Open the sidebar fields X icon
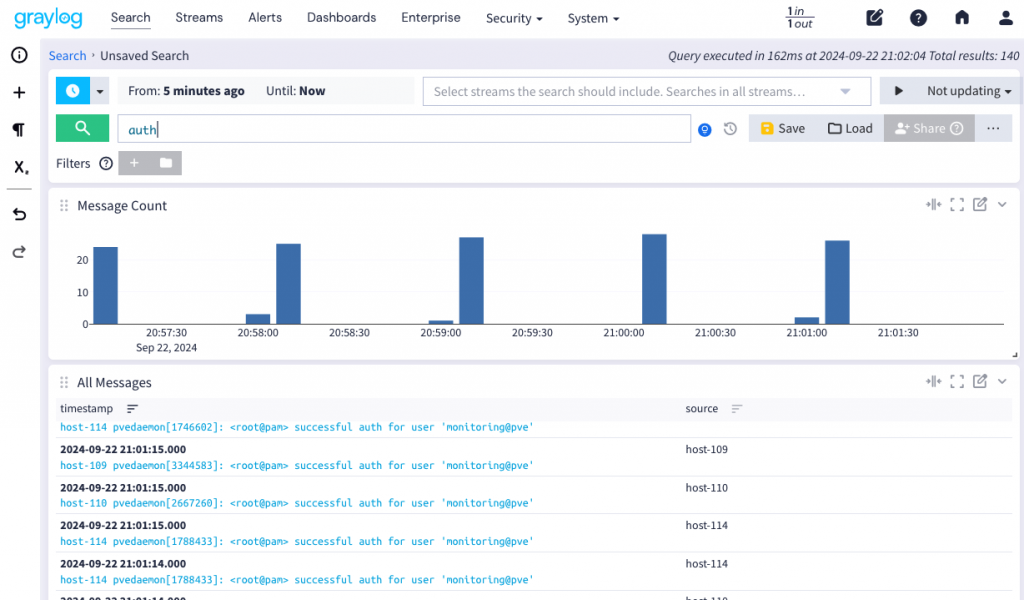Screen dimensions: 1024x600 tap(21, 167)
